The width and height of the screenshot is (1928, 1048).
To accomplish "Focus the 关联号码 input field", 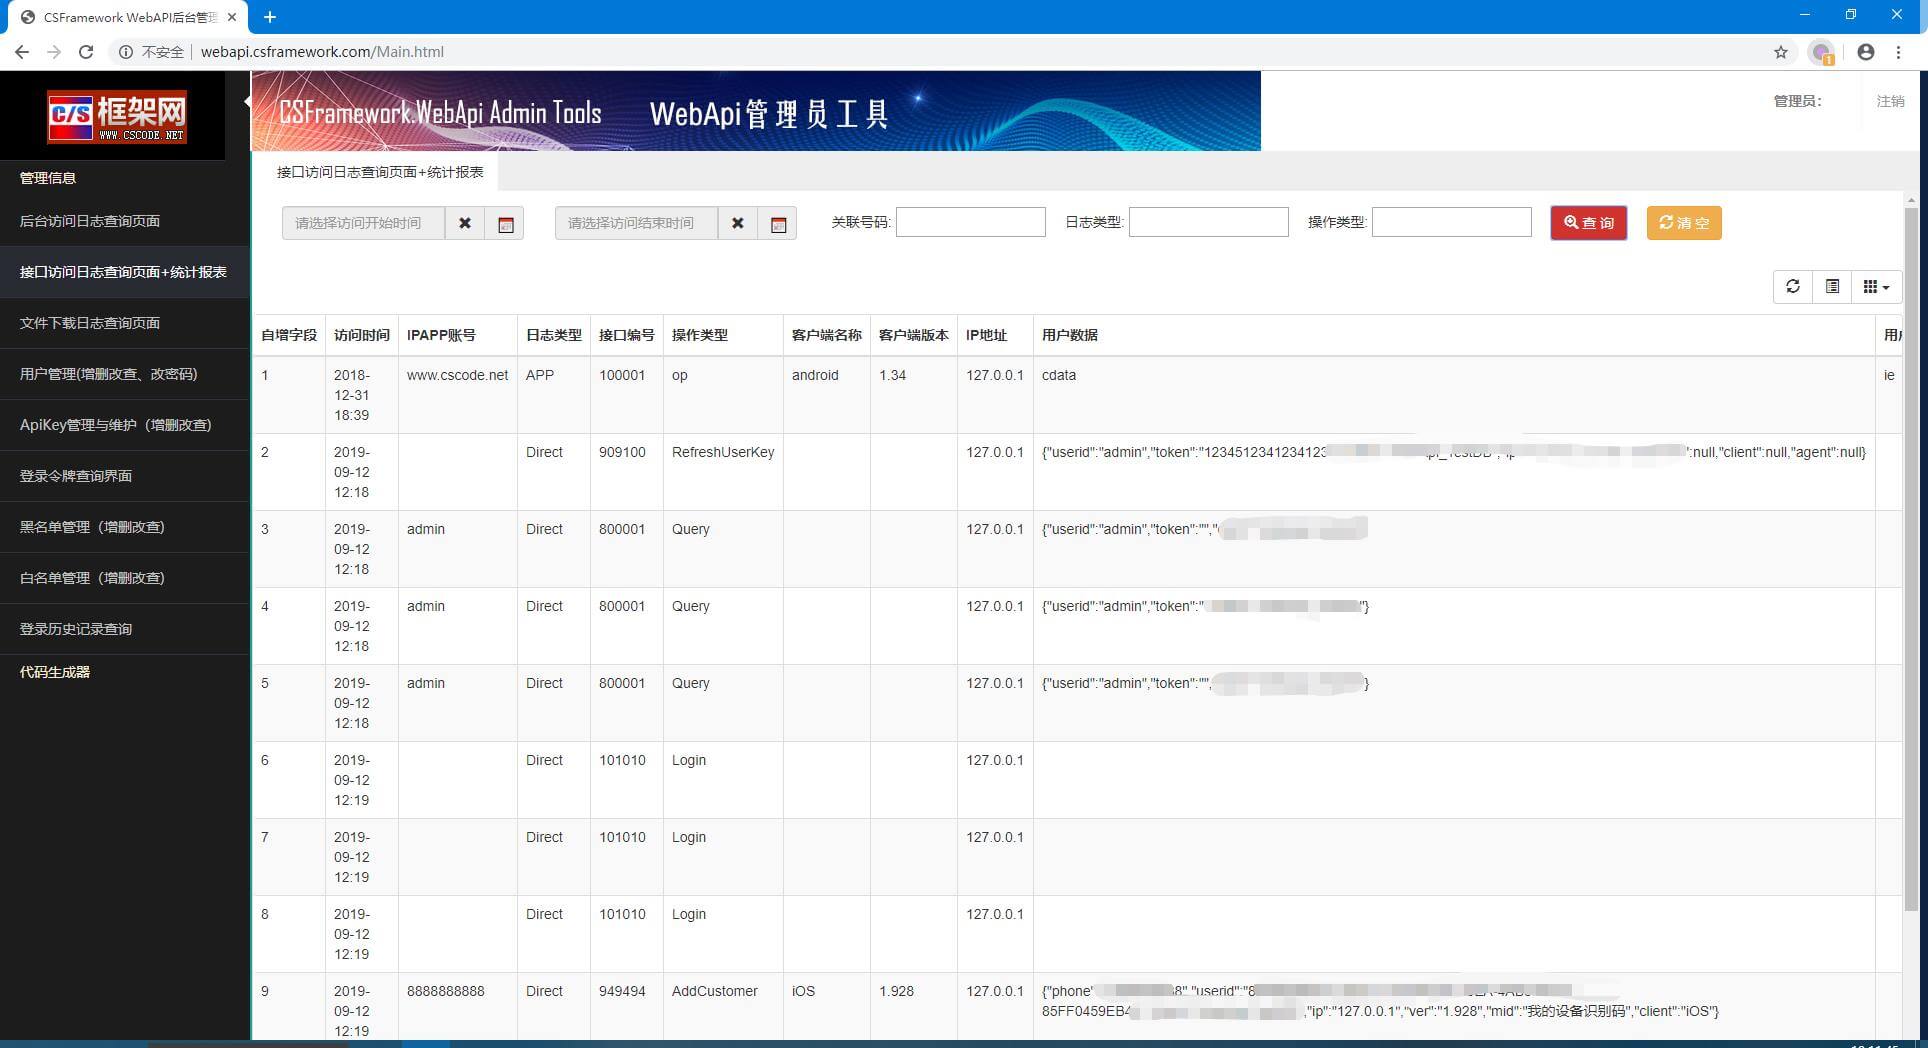I will point(970,222).
